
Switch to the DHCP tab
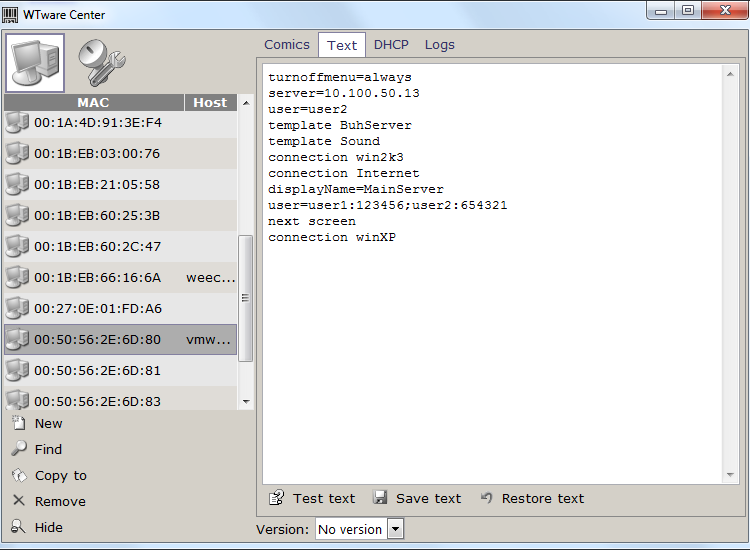click(x=391, y=44)
